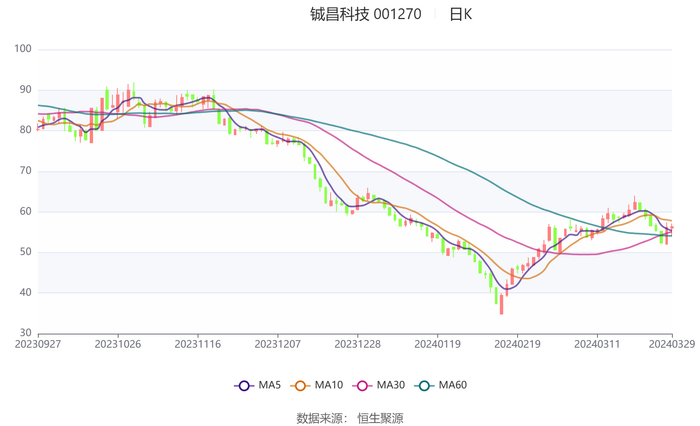Click the 100 y-axis price label
The height and width of the screenshot is (426, 700).
(x=23, y=49)
